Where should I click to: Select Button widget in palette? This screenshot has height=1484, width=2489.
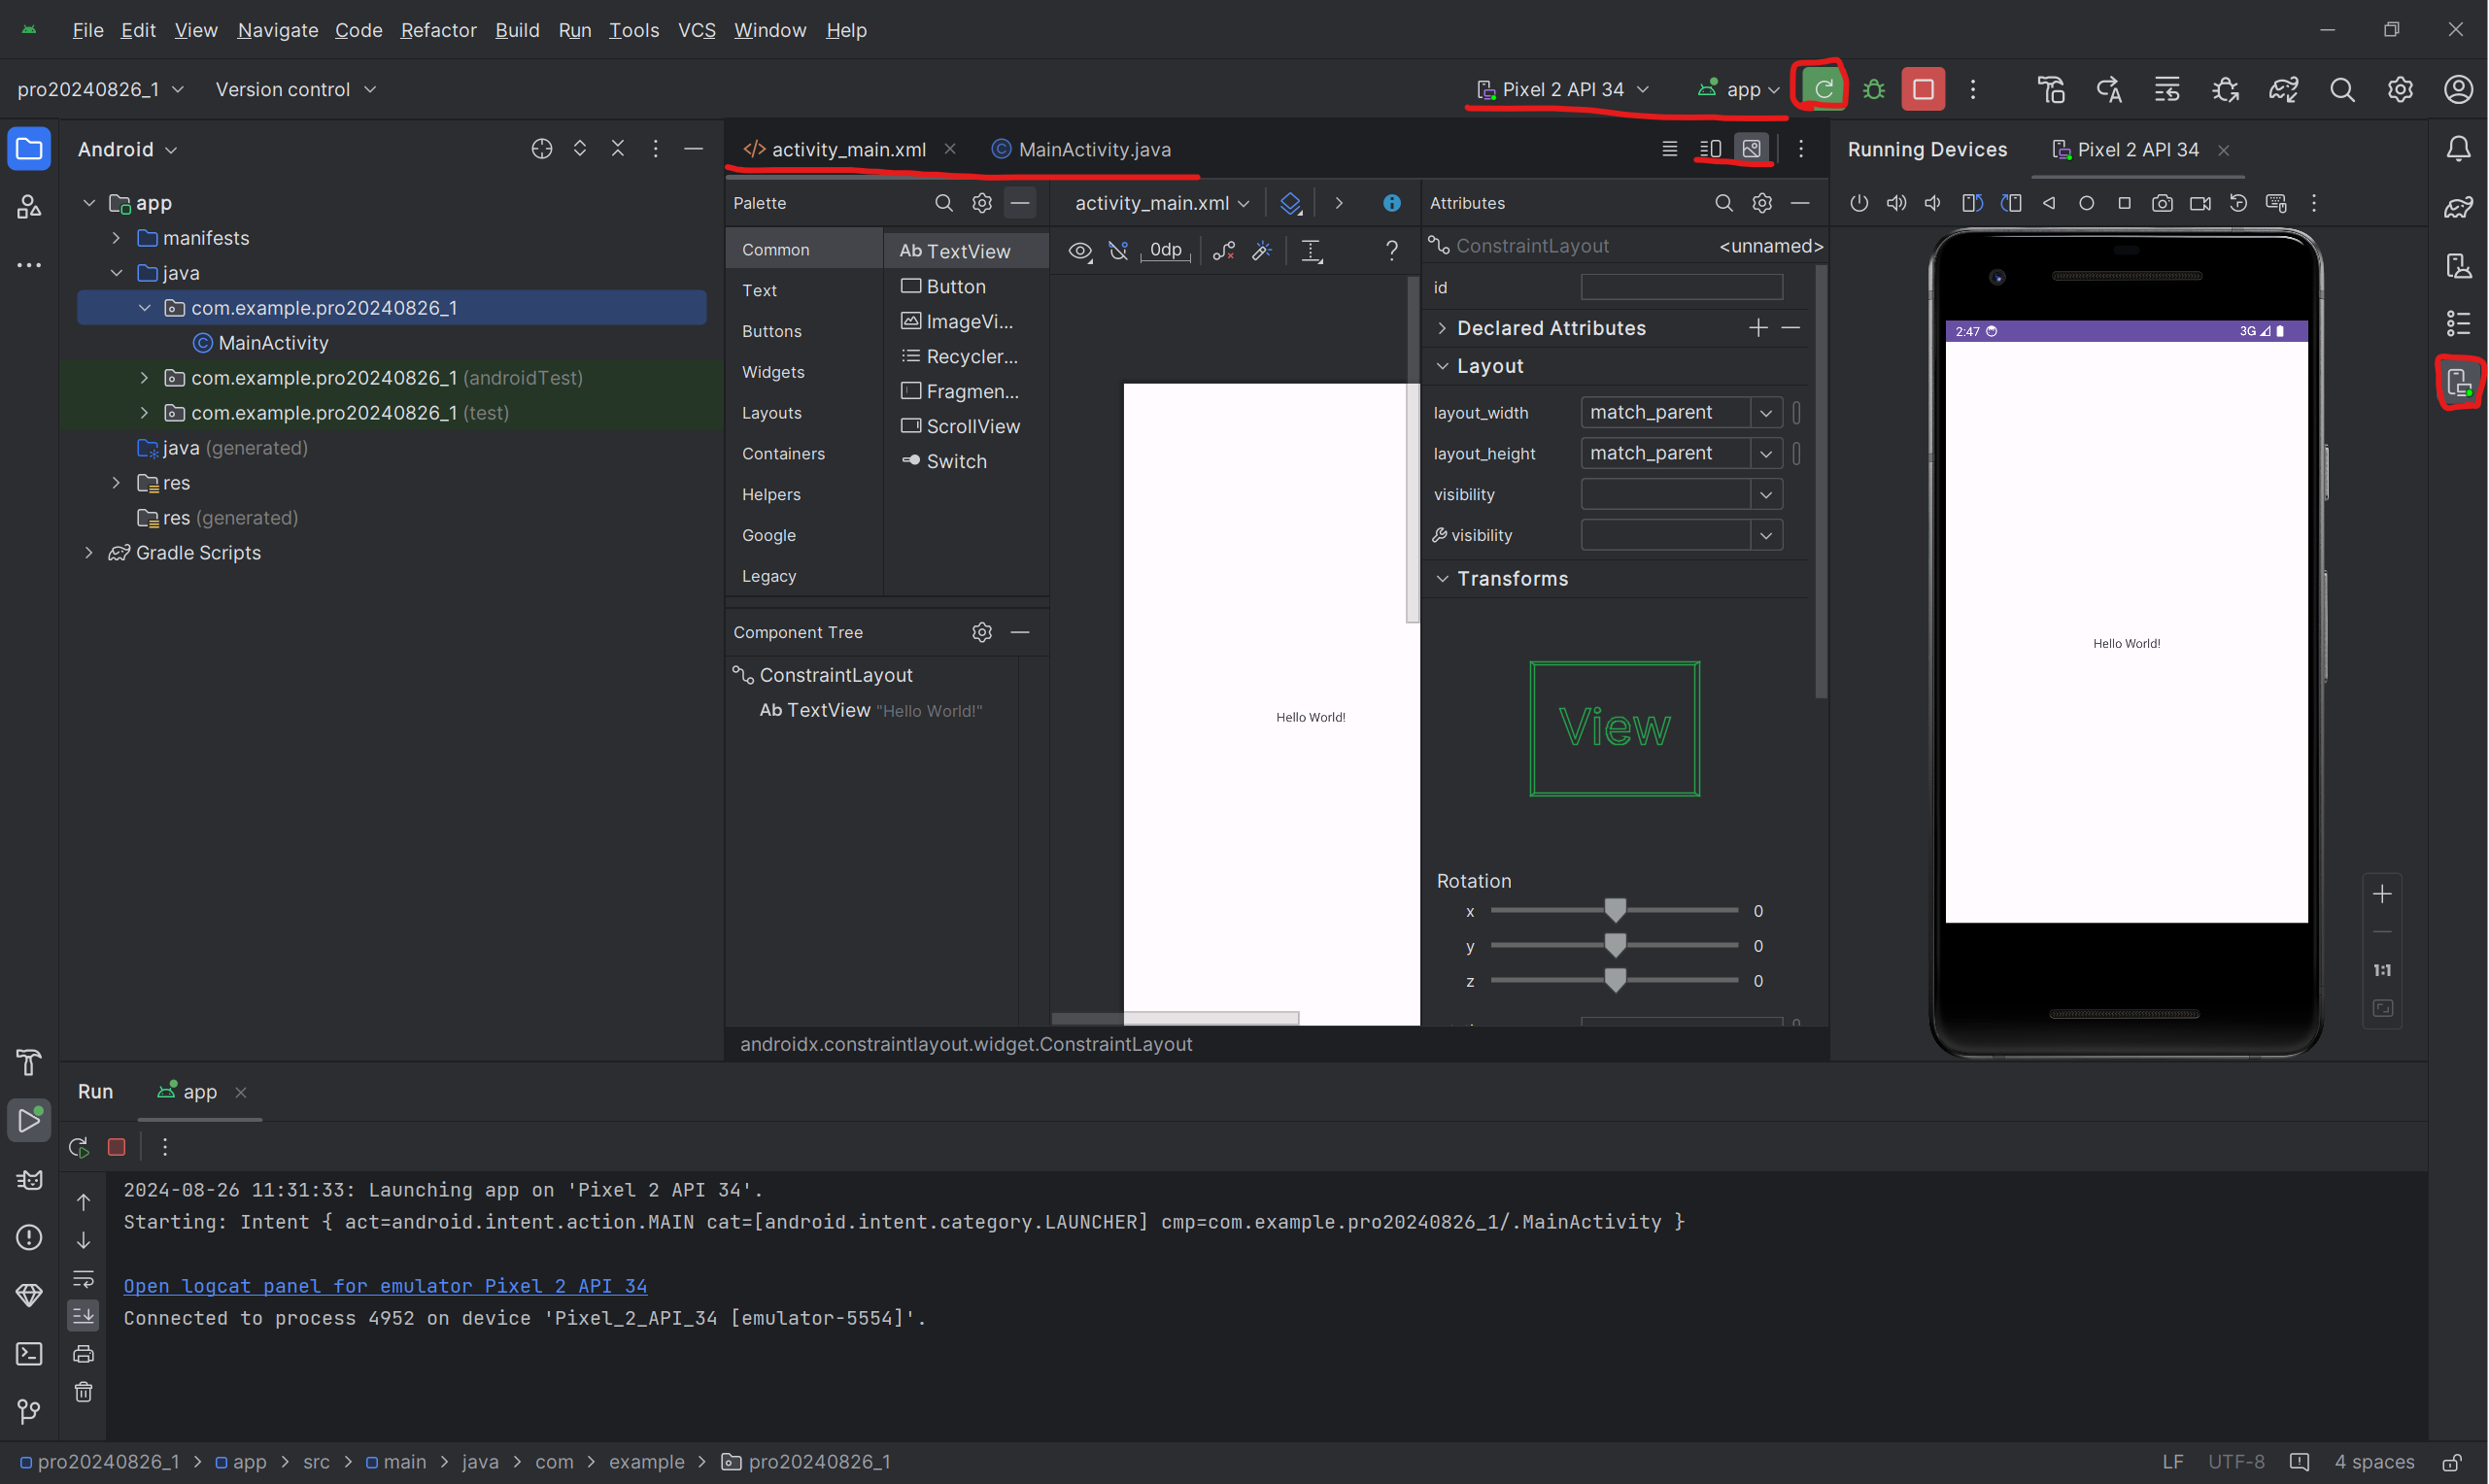coord(955,287)
